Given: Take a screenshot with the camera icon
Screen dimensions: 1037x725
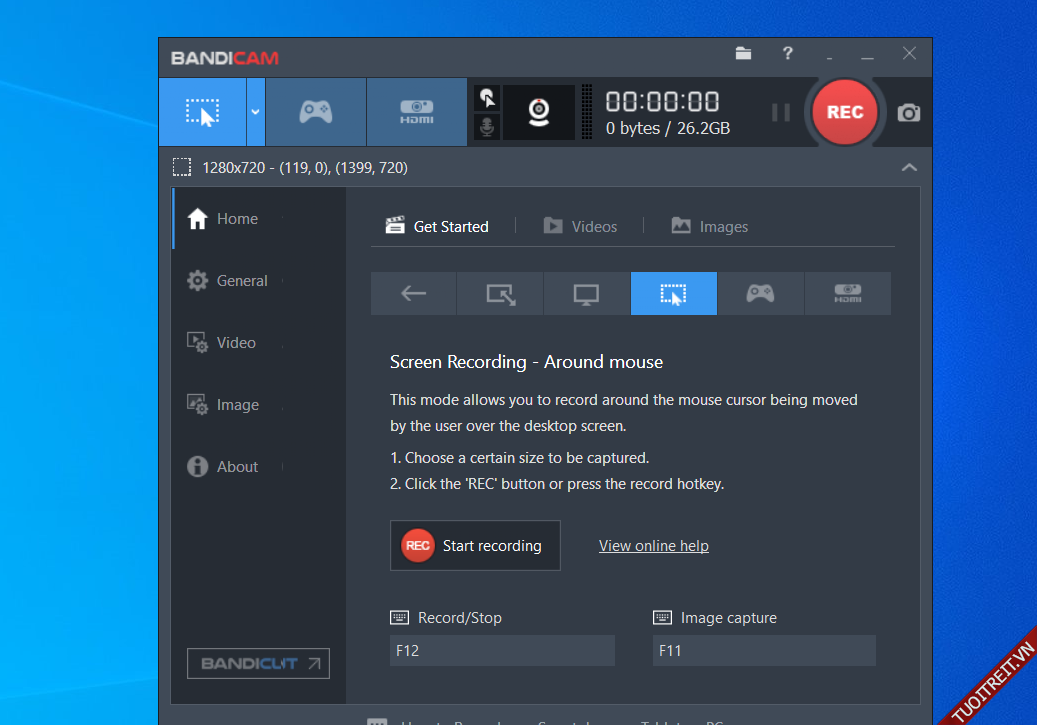Looking at the screenshot, I should [908, 113].
